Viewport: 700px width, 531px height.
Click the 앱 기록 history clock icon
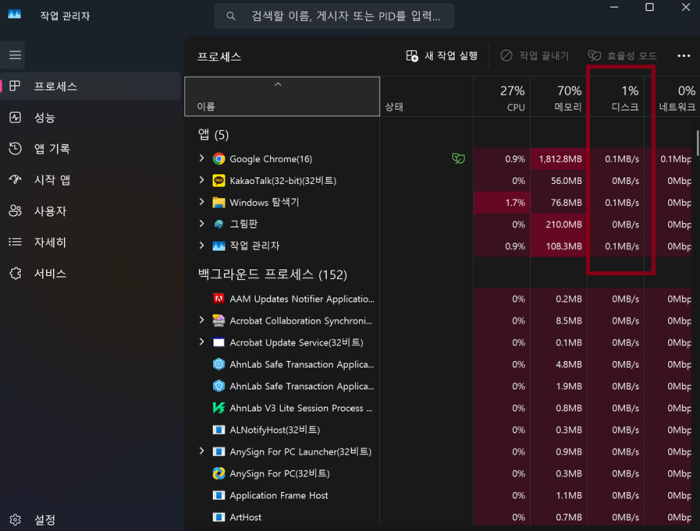tap(15, 149)
